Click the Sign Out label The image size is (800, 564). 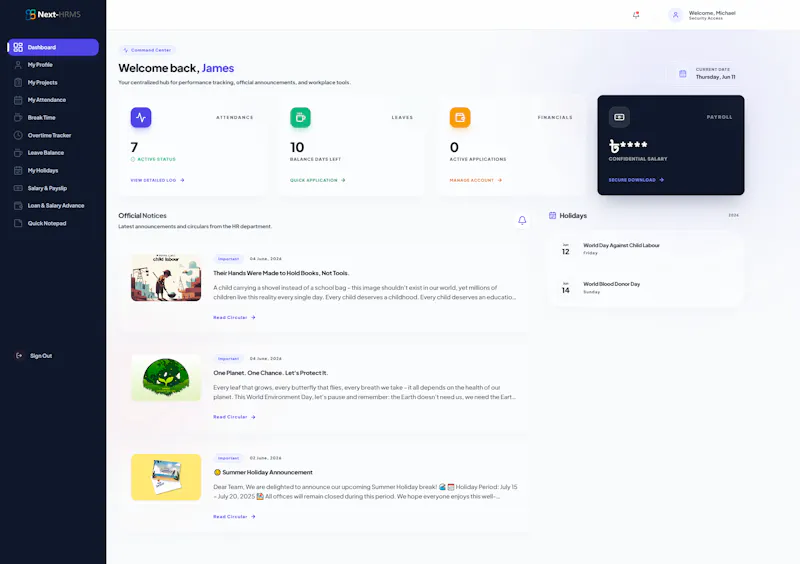41,356
